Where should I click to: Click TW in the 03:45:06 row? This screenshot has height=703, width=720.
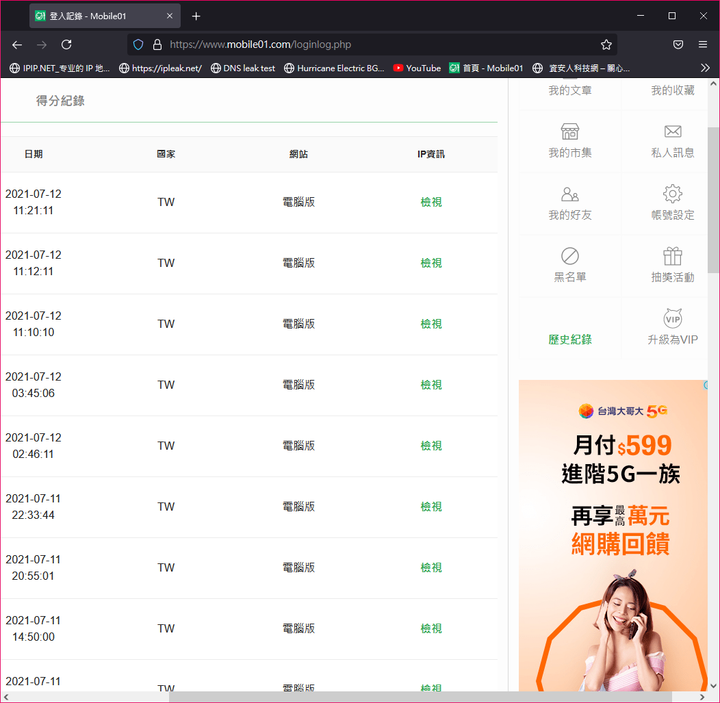(x=166, y=385)
